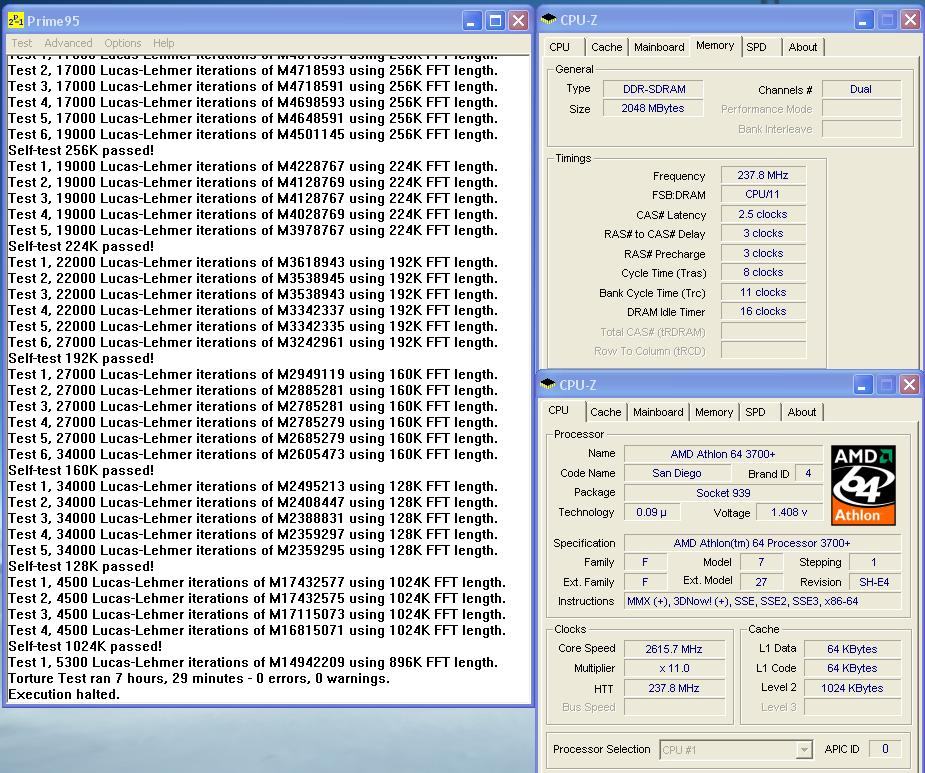Image resolution: width=925 pixels, height=773 pixels.
Task: Click the HTT 237.8 MHz value
Action: point(674,688)
